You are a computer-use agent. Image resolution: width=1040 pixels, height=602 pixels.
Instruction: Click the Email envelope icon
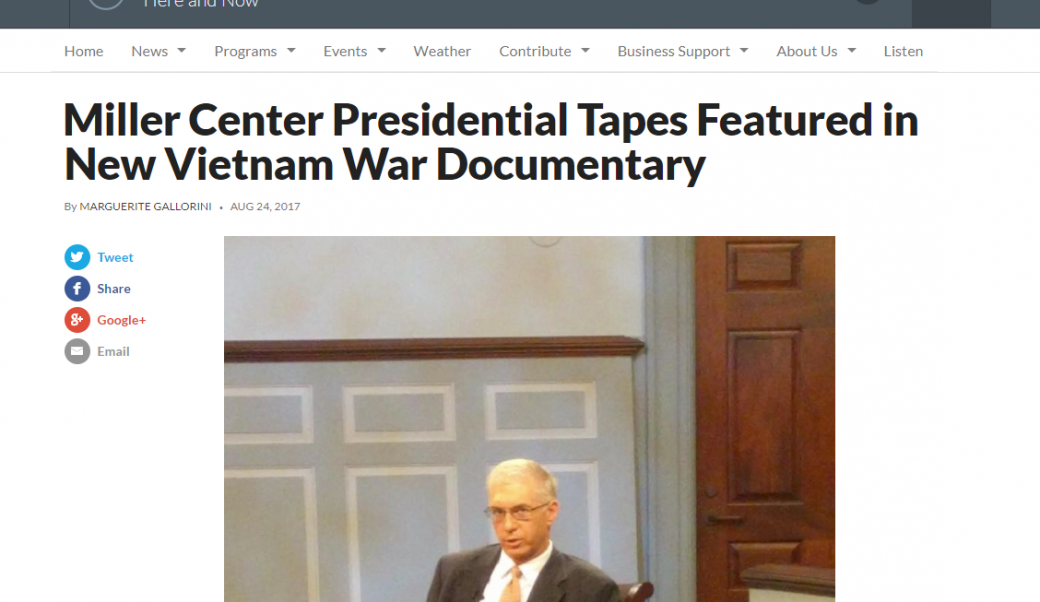[77, 351]
